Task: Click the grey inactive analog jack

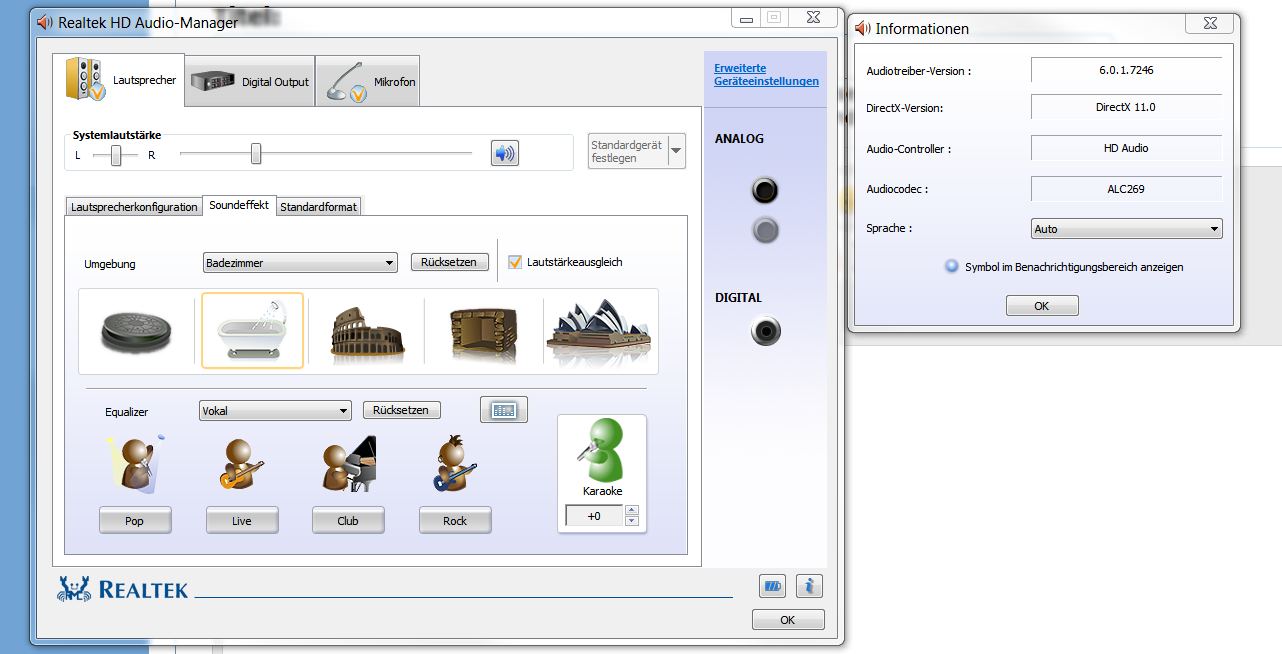Action: point(765,231)
